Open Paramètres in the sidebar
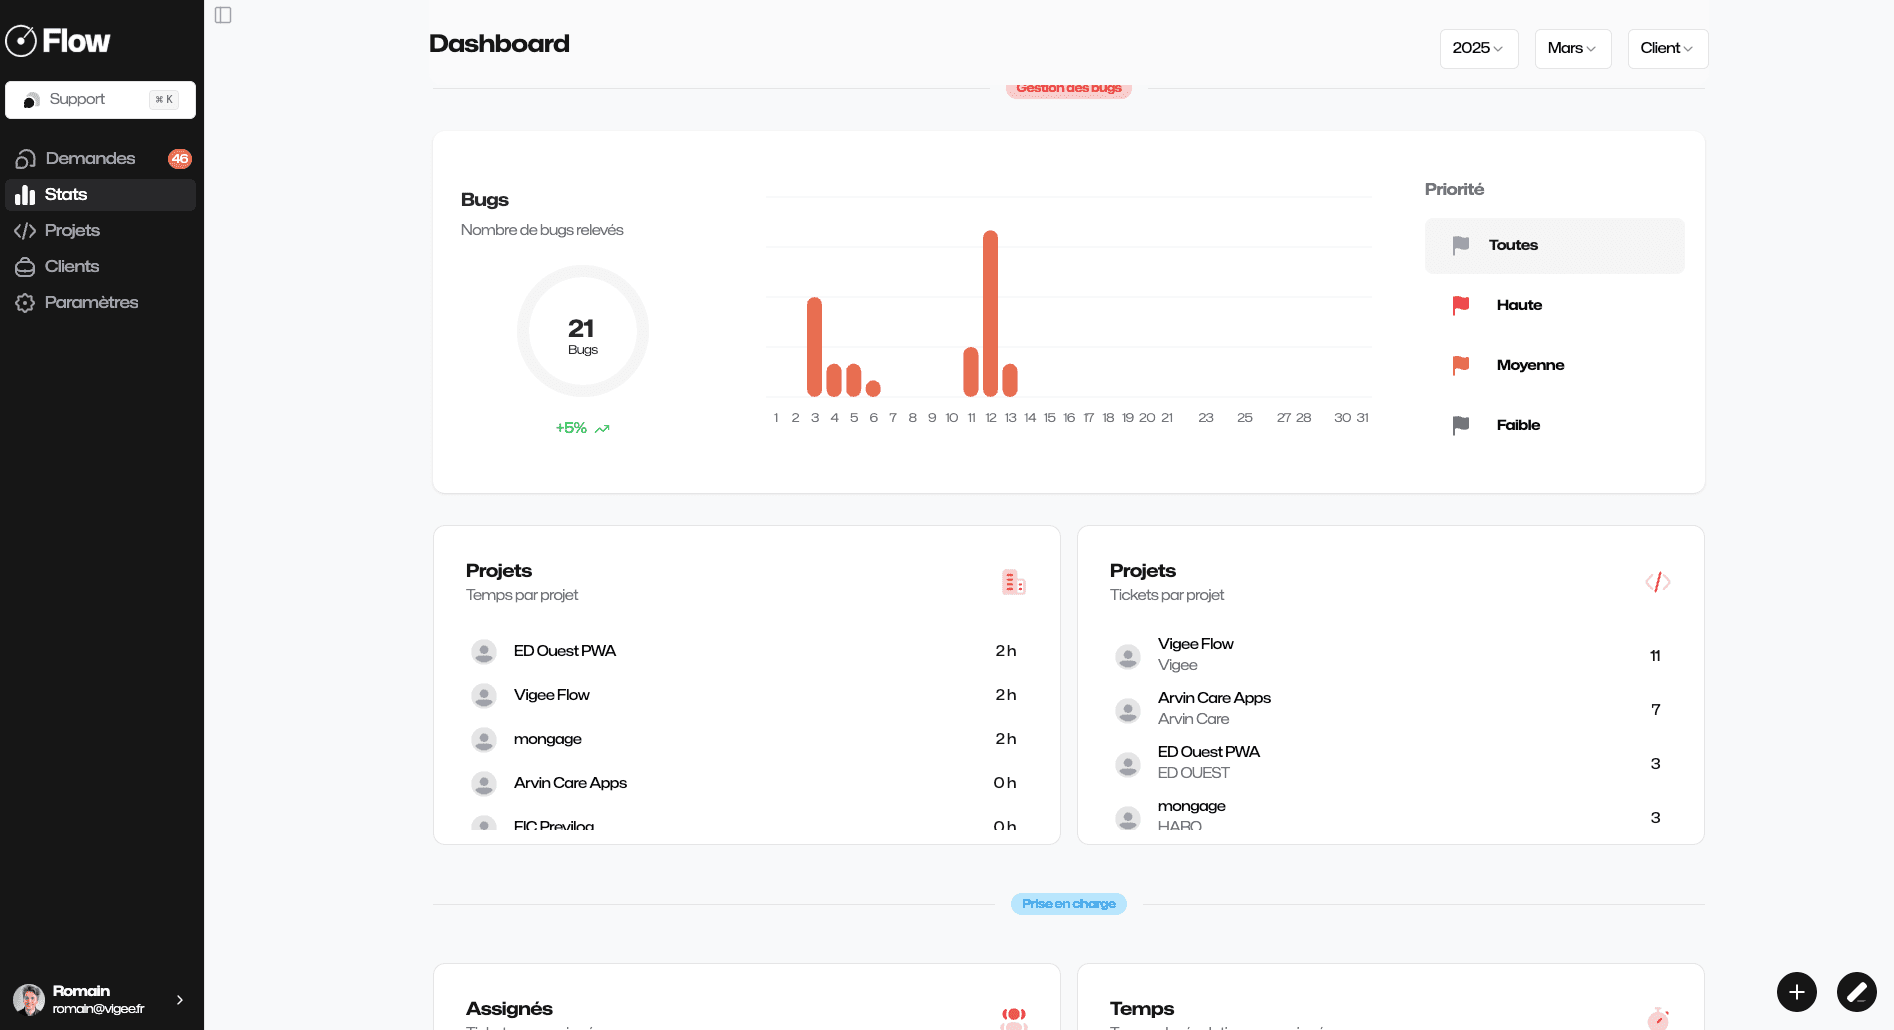The image size is (1894, 1030). 100,302
